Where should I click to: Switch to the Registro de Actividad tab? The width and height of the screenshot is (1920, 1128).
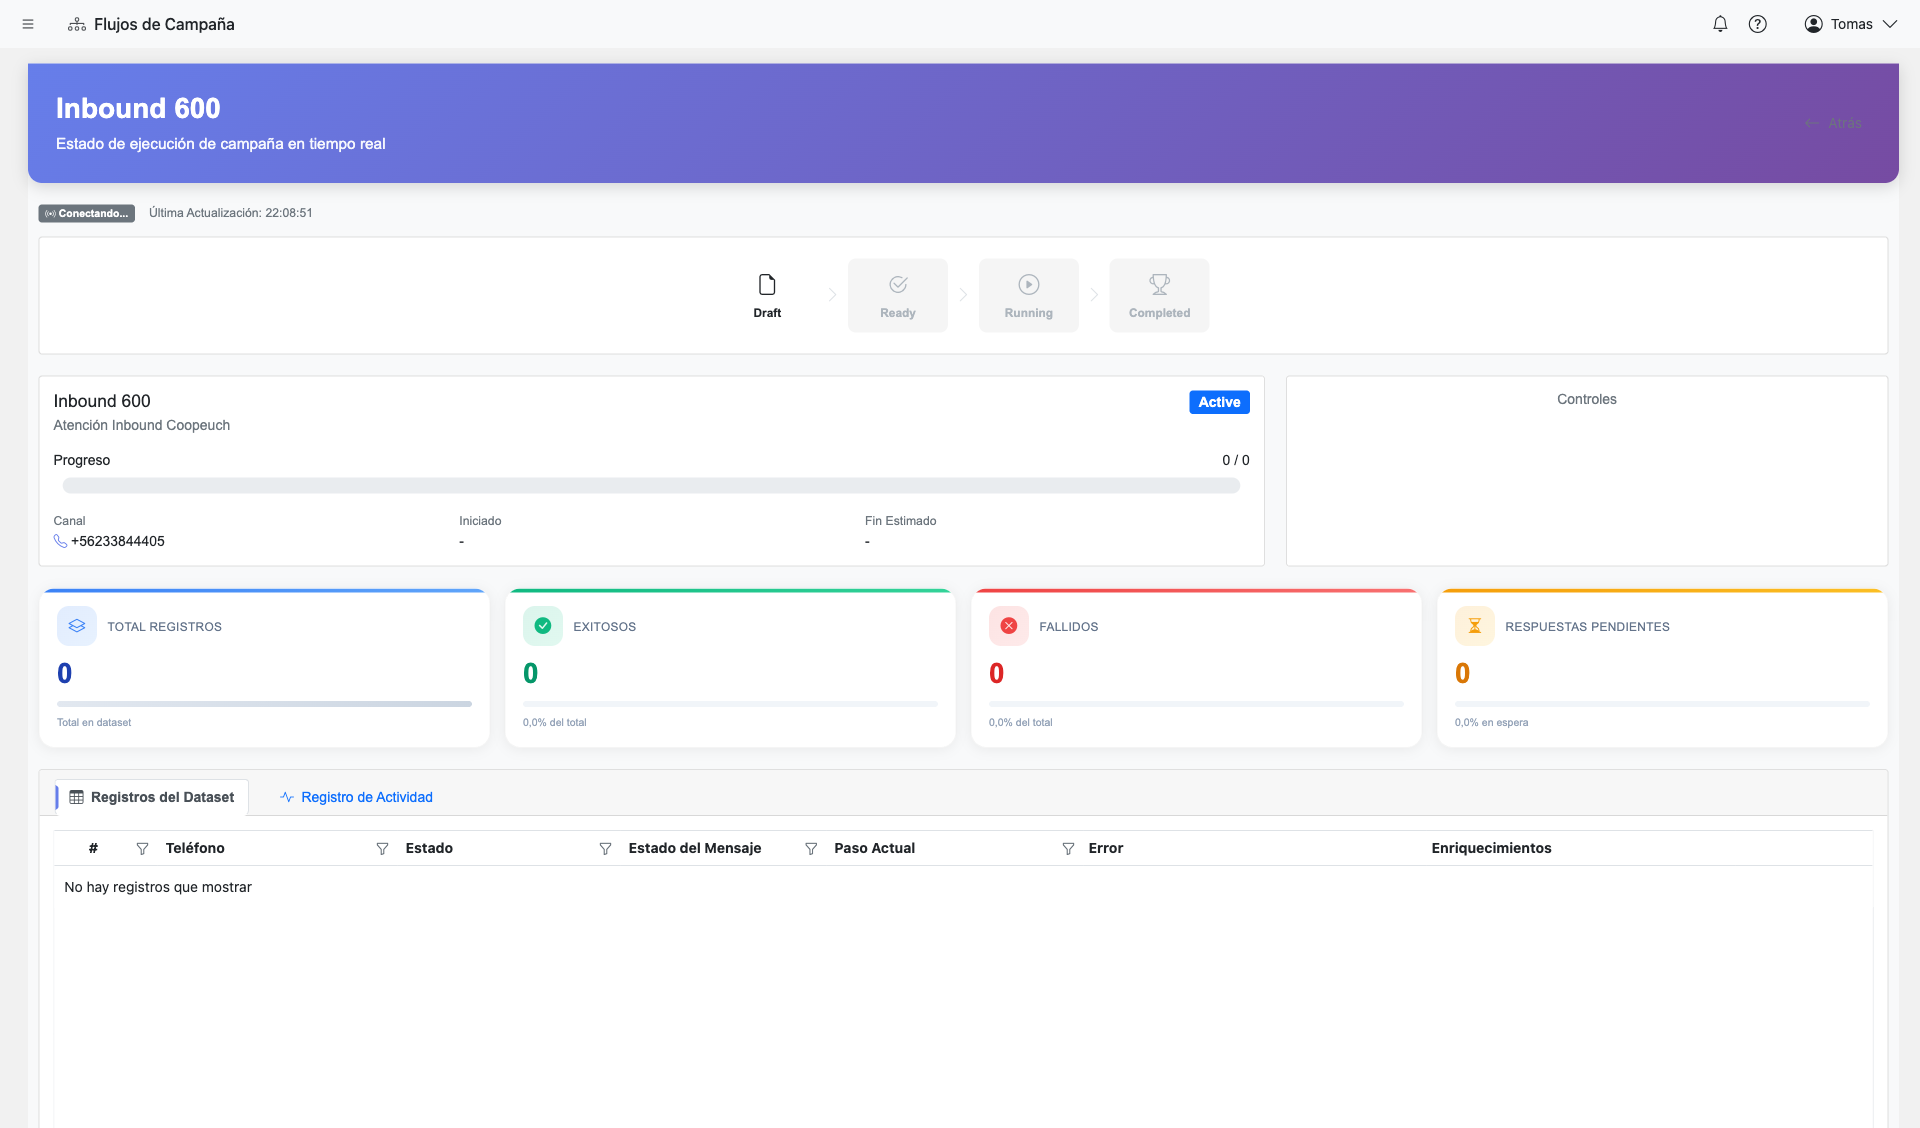tap(355, 797)
